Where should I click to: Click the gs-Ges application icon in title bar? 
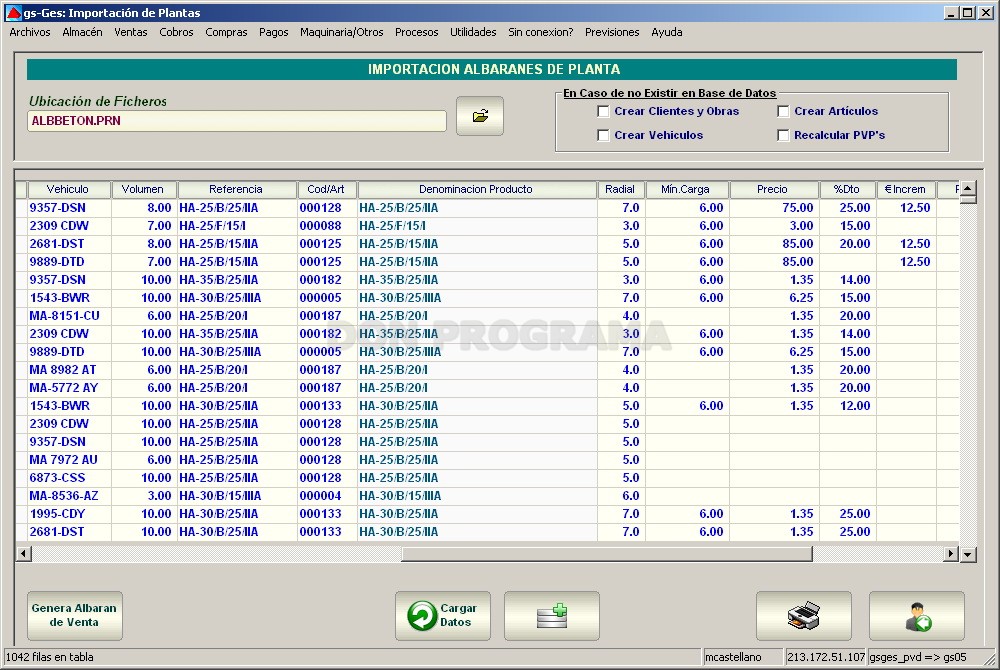(13, 13)
